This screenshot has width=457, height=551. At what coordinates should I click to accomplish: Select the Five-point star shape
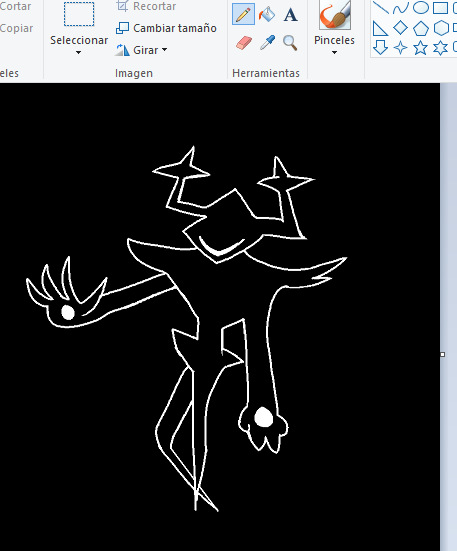point(420,47)
